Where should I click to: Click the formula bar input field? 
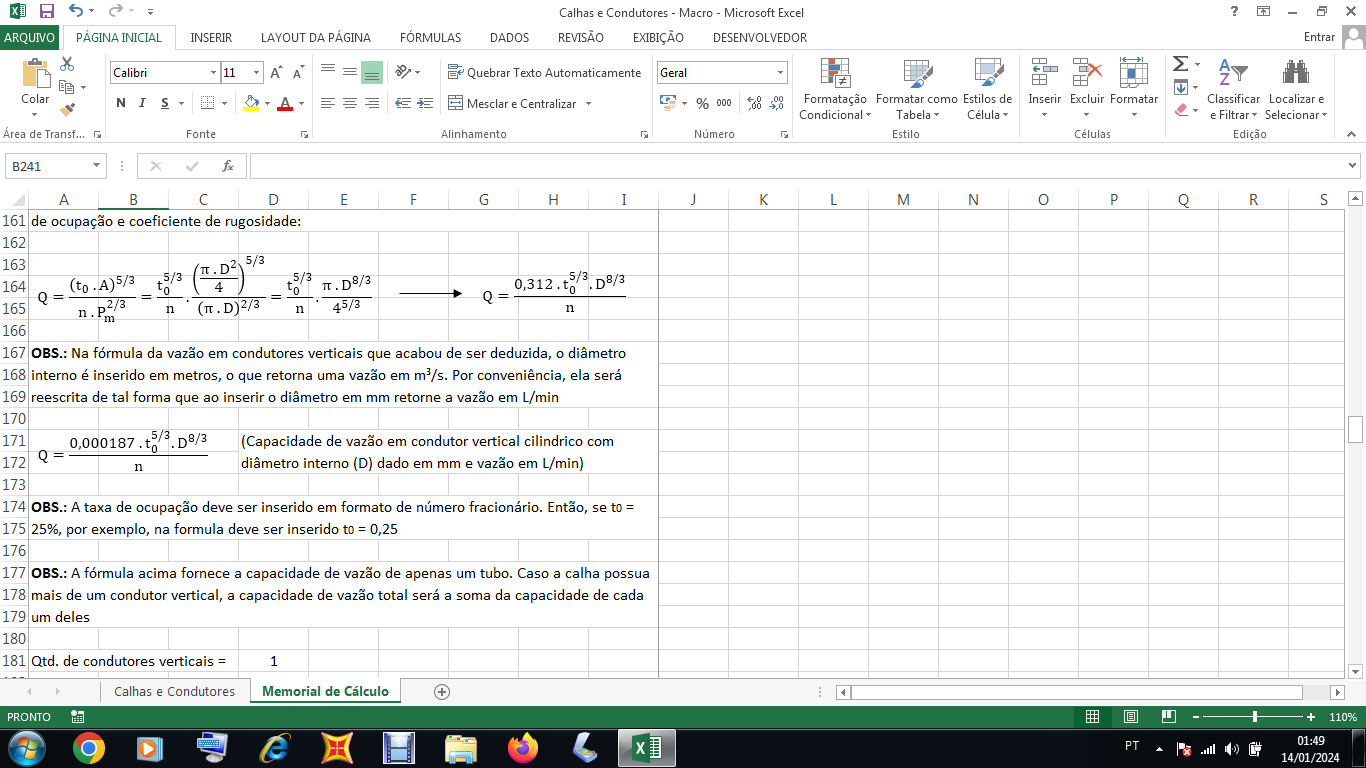click(x=800, y=166)
